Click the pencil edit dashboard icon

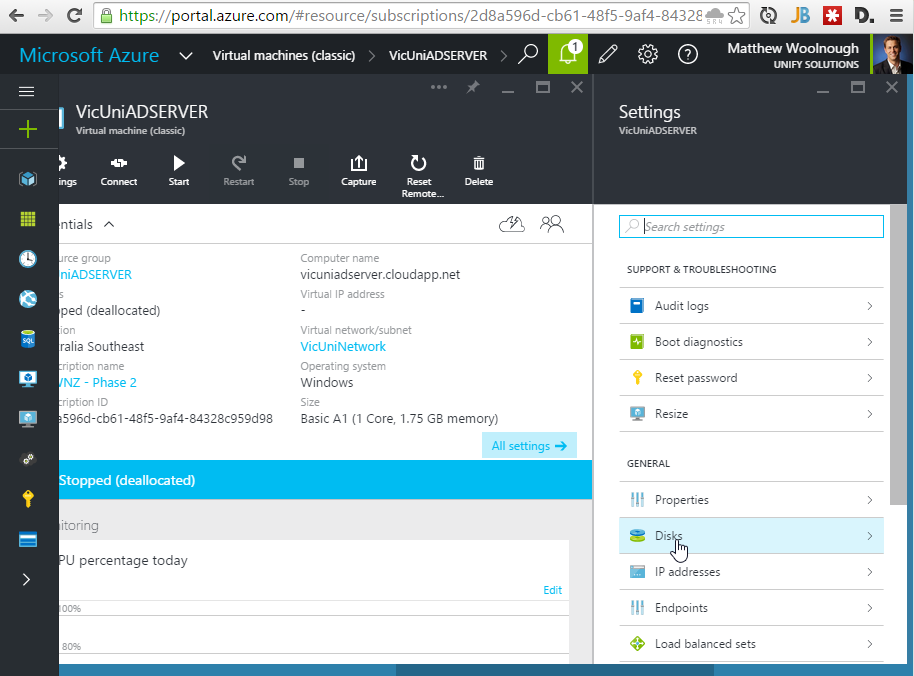(x=607, y=54)
